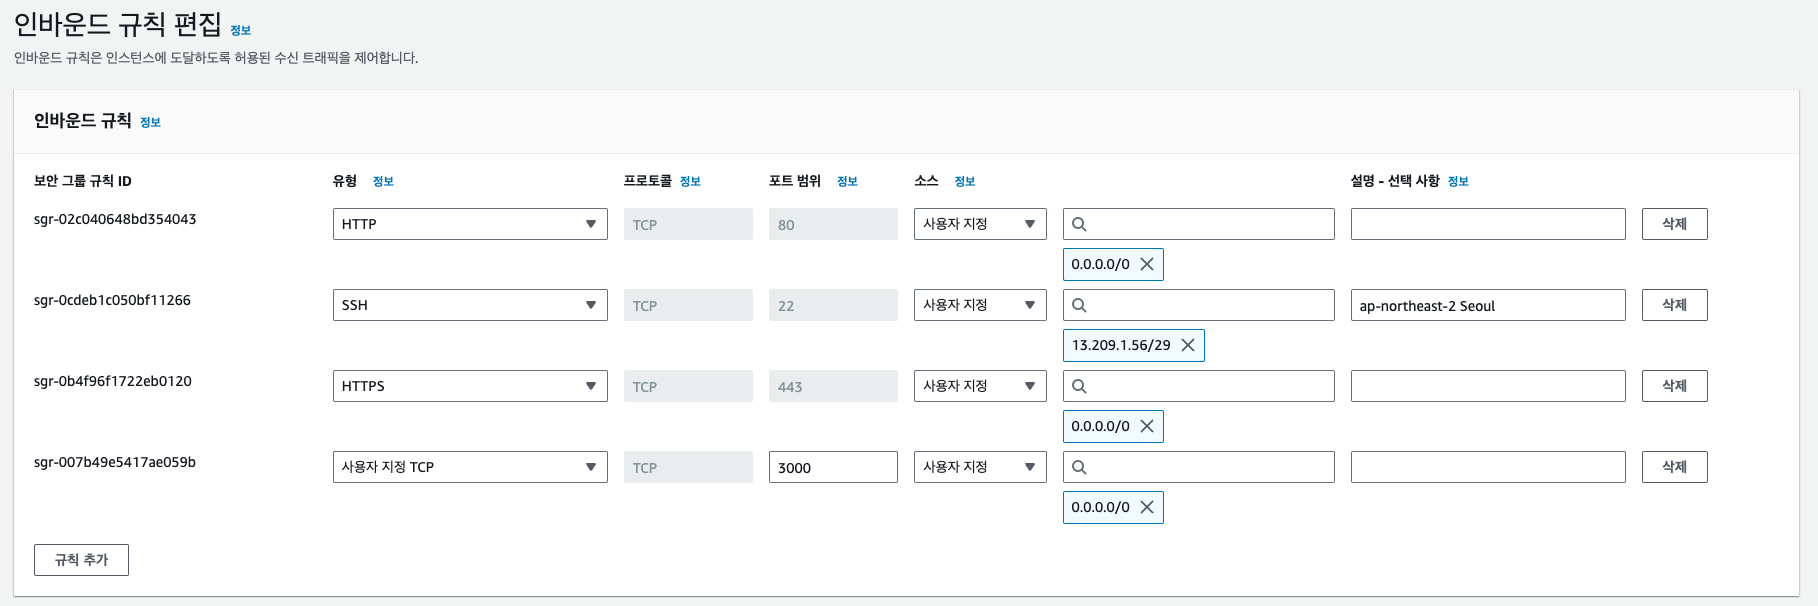
Task: Click the search icon in the SSH source field
Action: pyautogui.click(x=1079, y=305)
